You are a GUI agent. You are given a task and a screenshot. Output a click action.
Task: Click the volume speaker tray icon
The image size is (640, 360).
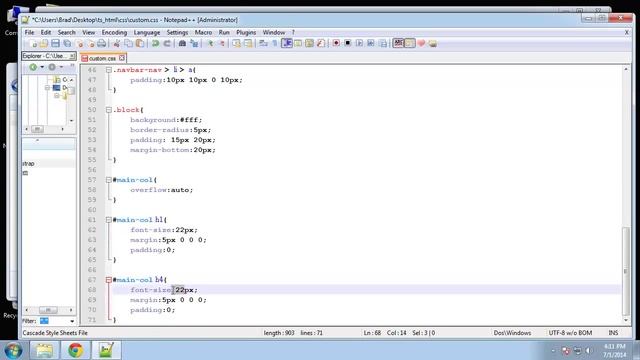click(589, 351)
